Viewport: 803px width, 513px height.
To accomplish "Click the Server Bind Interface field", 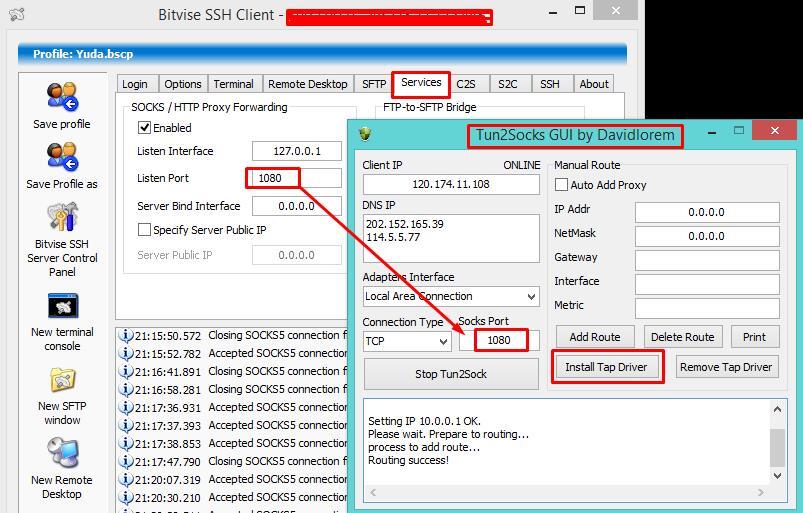I will (297, 206).
